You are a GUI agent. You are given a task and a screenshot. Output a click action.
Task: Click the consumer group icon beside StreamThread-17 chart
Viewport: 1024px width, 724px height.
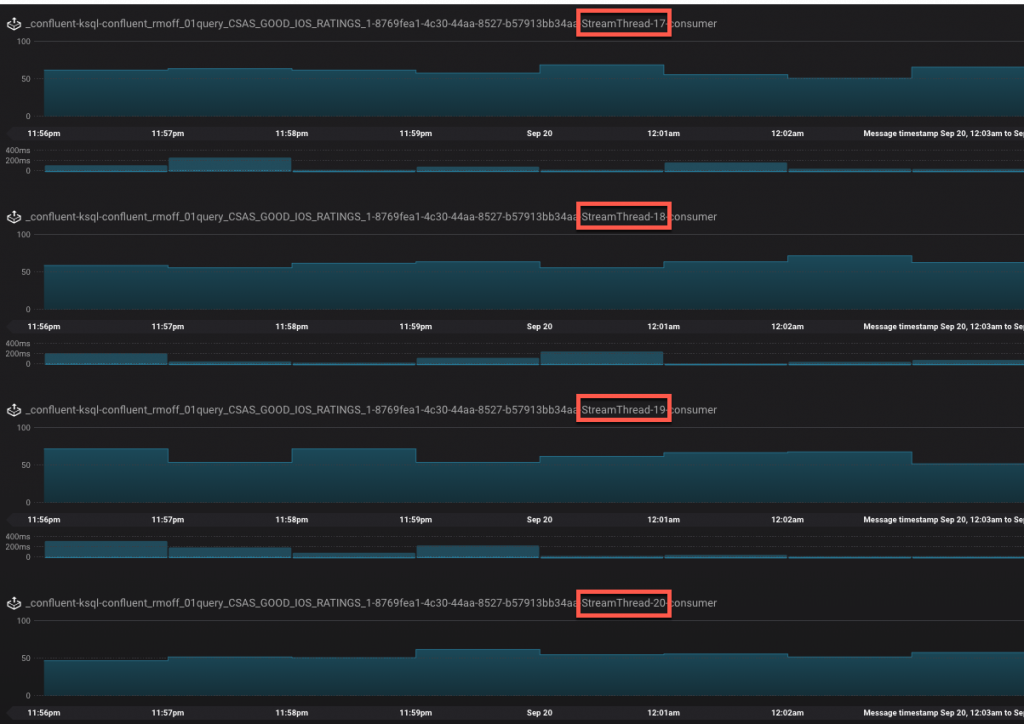pyautogui.click(x=13, y=22)
